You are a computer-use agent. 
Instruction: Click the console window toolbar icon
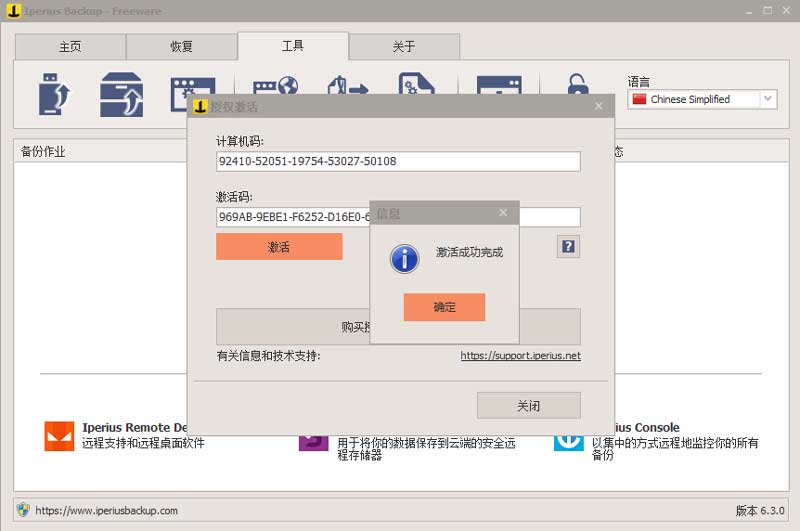pos(499,85)
